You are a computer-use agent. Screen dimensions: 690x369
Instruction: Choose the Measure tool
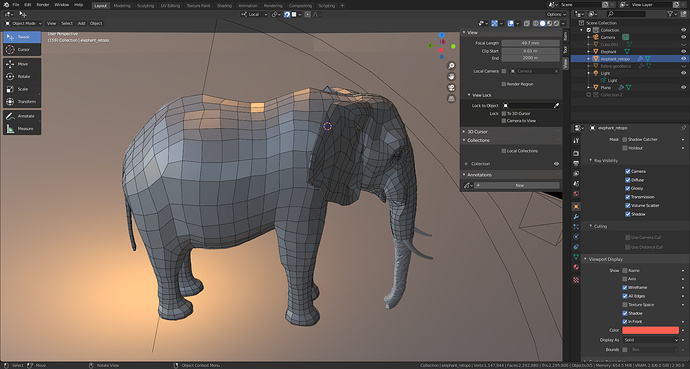tap(22, 129)
